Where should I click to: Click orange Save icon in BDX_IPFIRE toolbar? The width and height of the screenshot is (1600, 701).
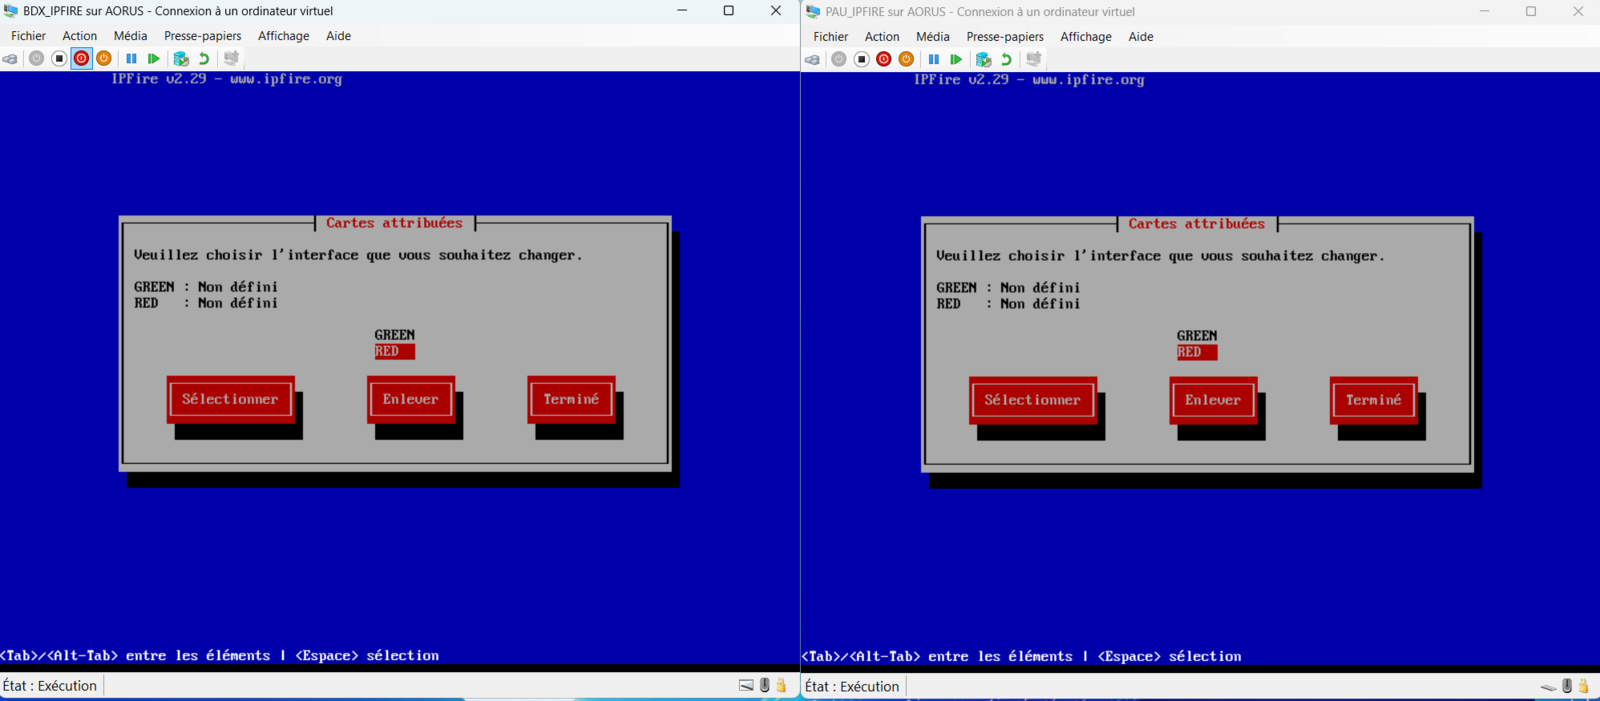click(104, 59)
